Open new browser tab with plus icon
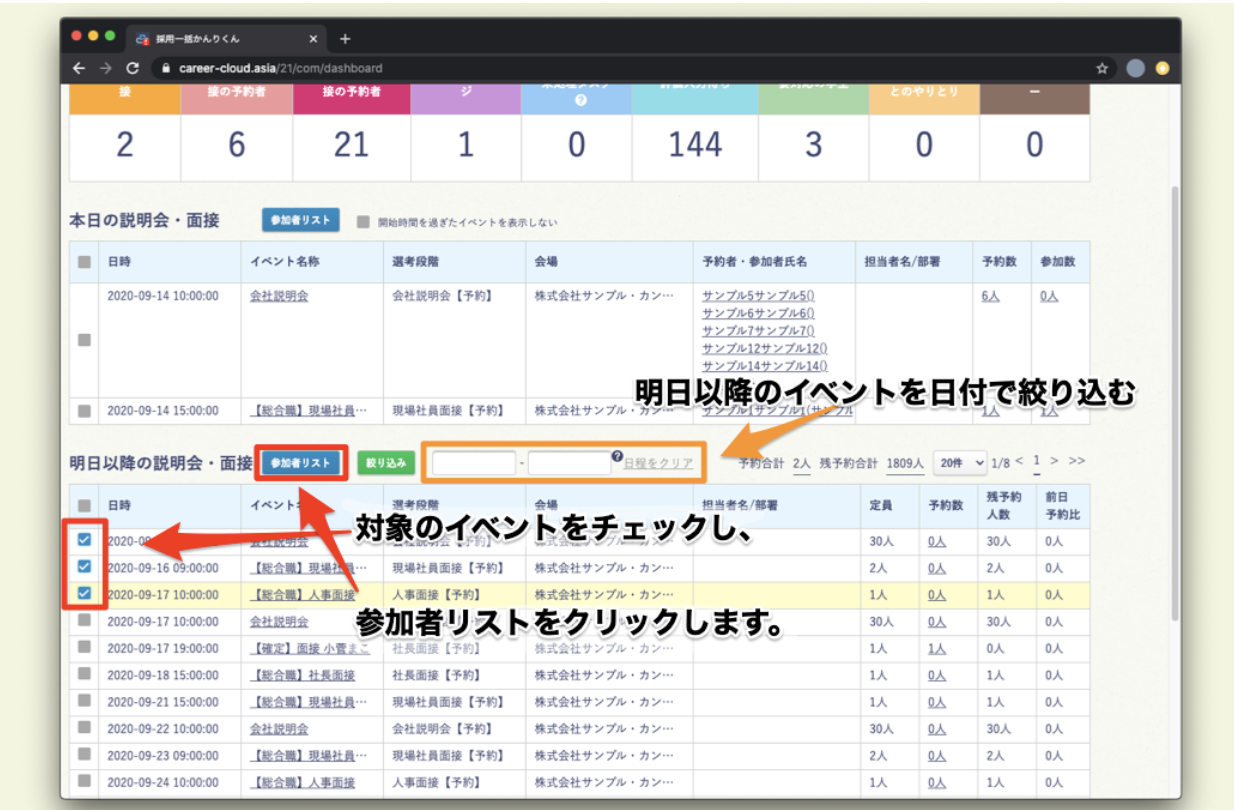Viewport: 1234px width, 810px height. (345, 39)
